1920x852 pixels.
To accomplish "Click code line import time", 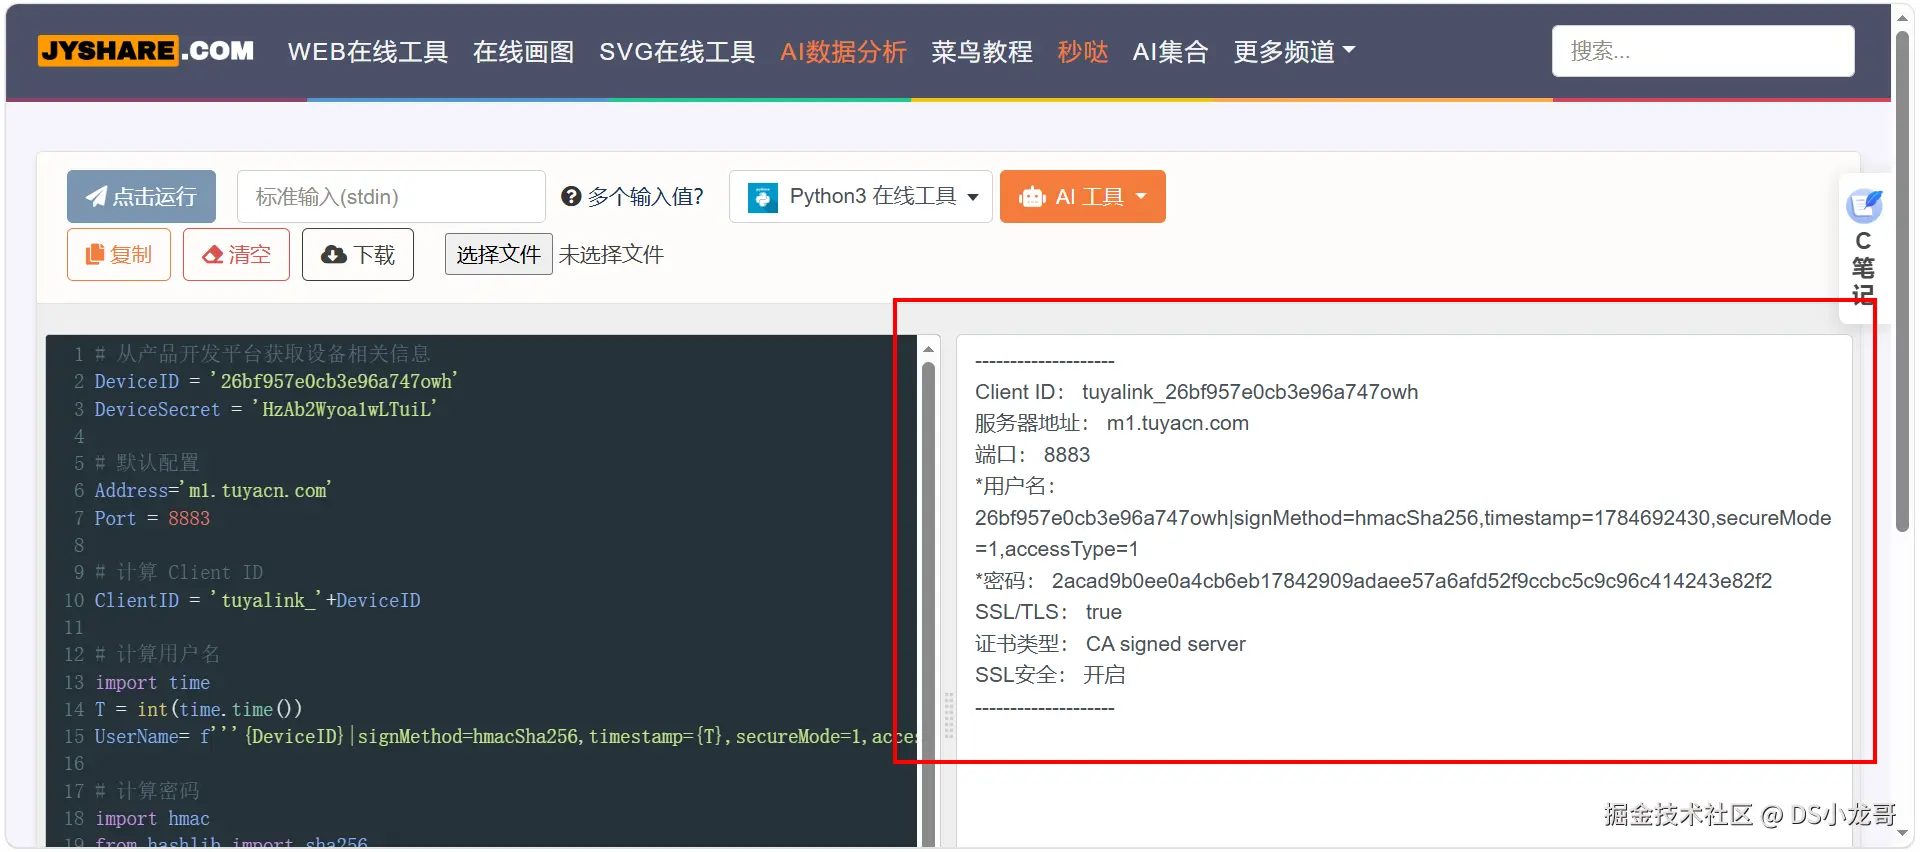I will click(x=152, y=682).
